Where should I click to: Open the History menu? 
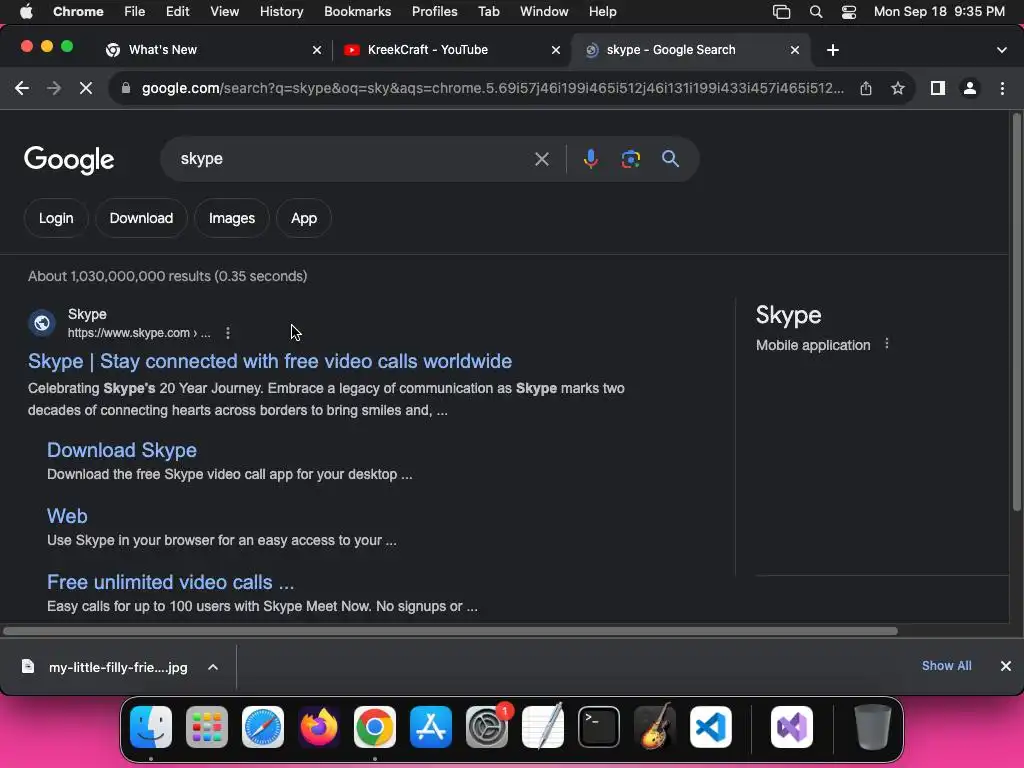click(281, 12)
